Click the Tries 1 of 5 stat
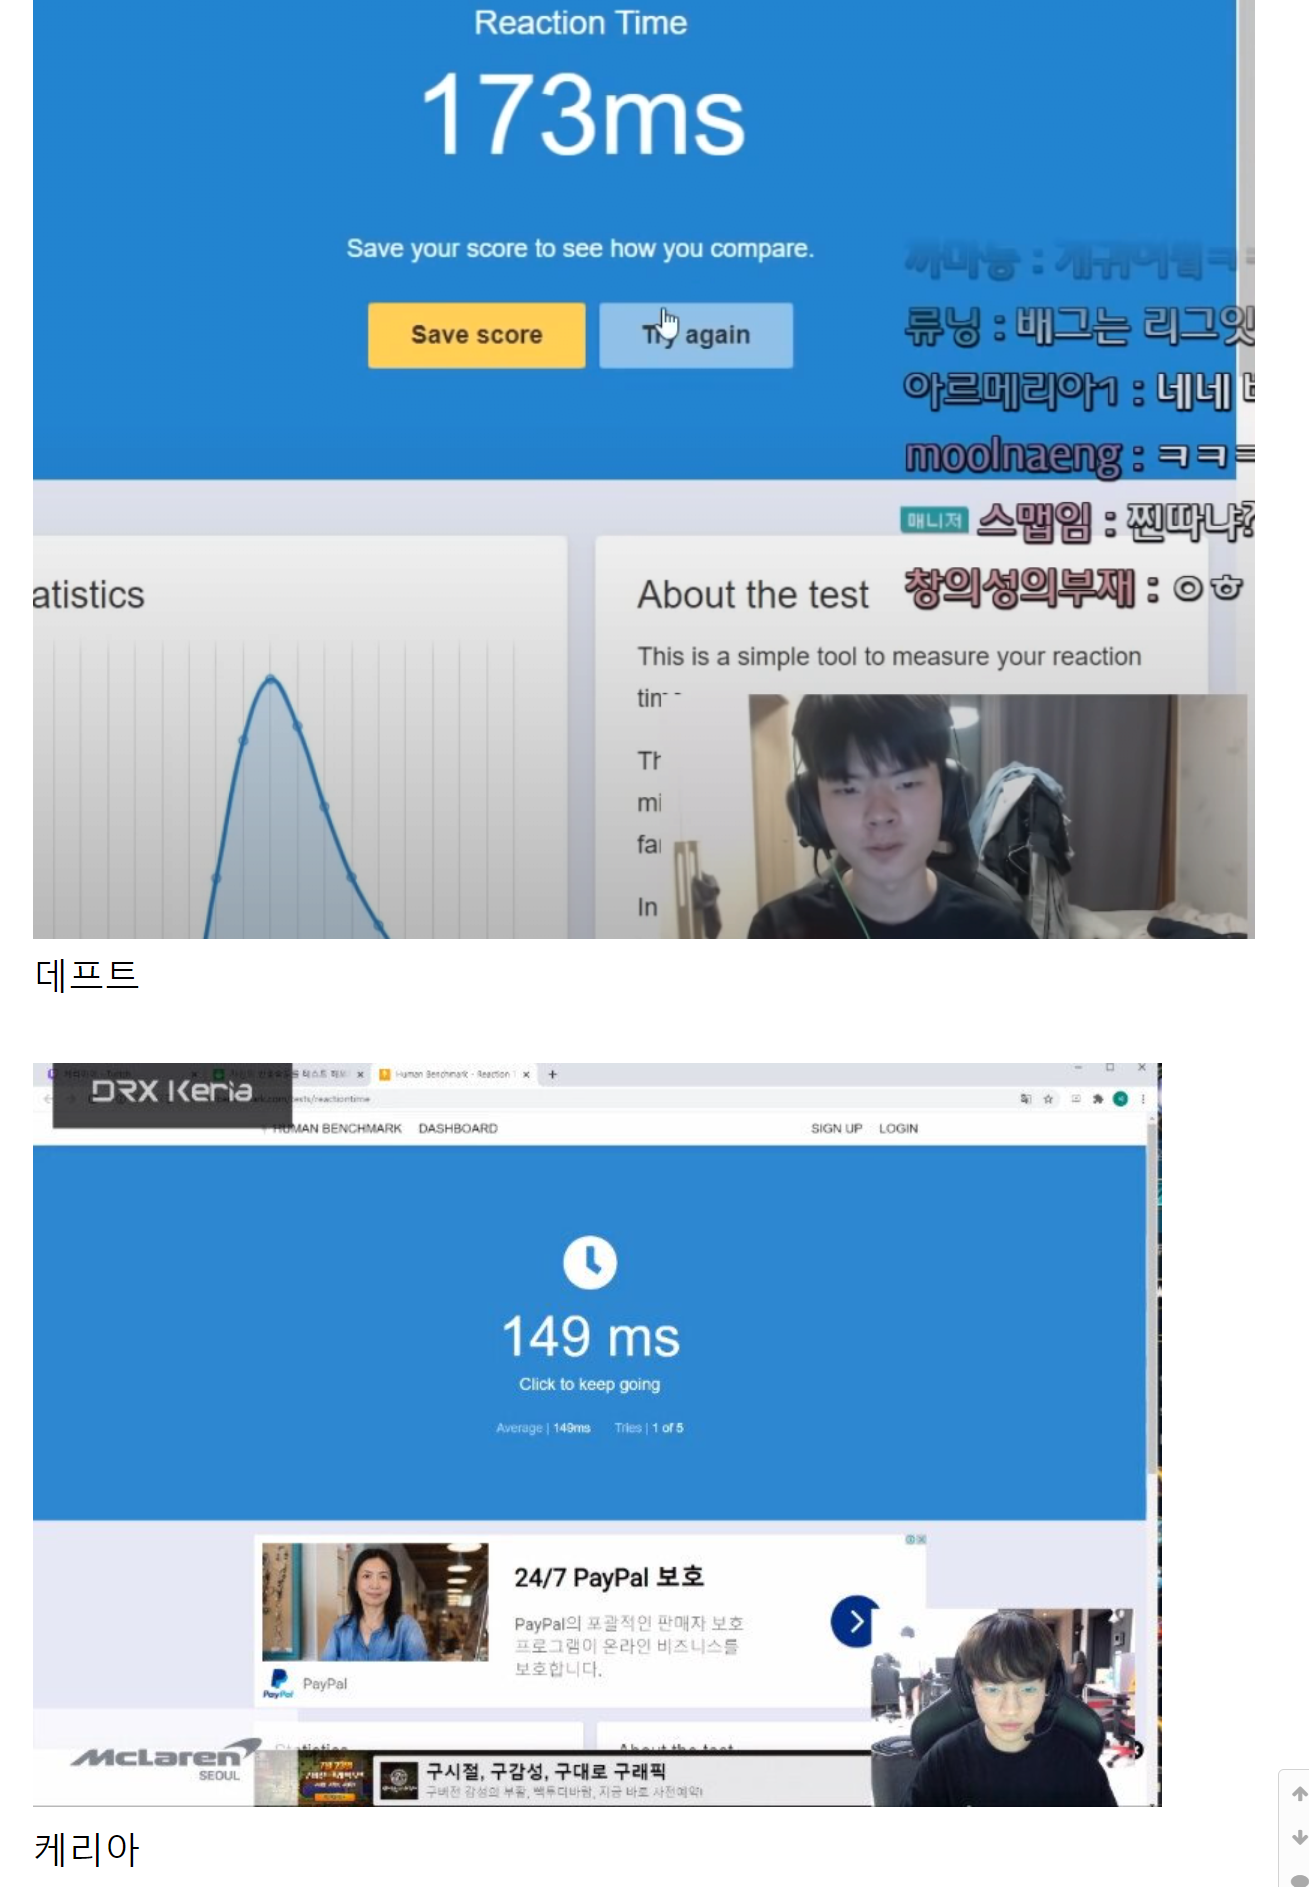1309x1887 pixels. 649,1428
